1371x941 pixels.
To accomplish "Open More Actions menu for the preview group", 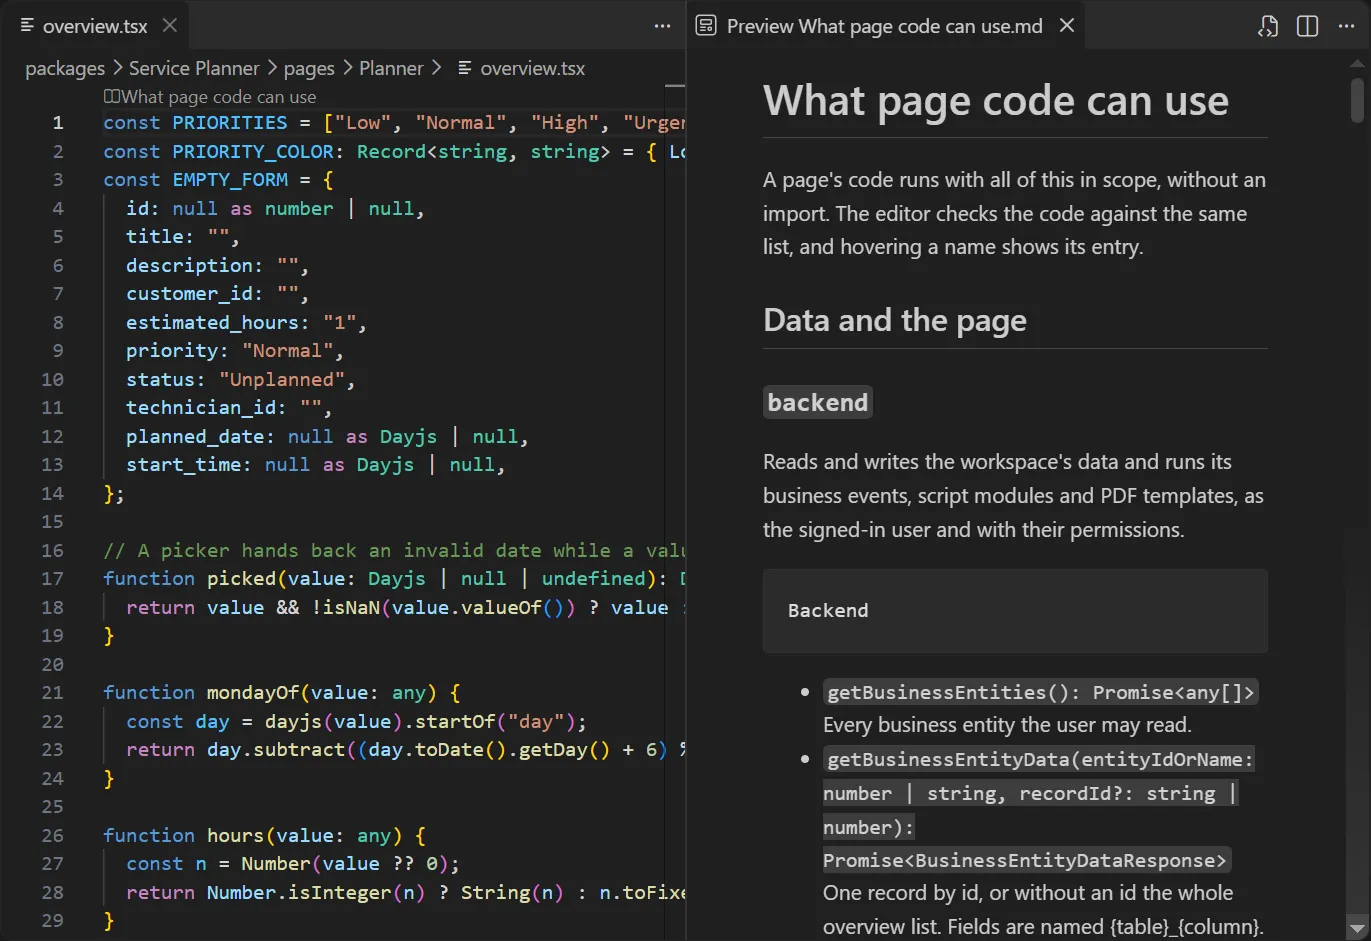I will point(1346,26).
